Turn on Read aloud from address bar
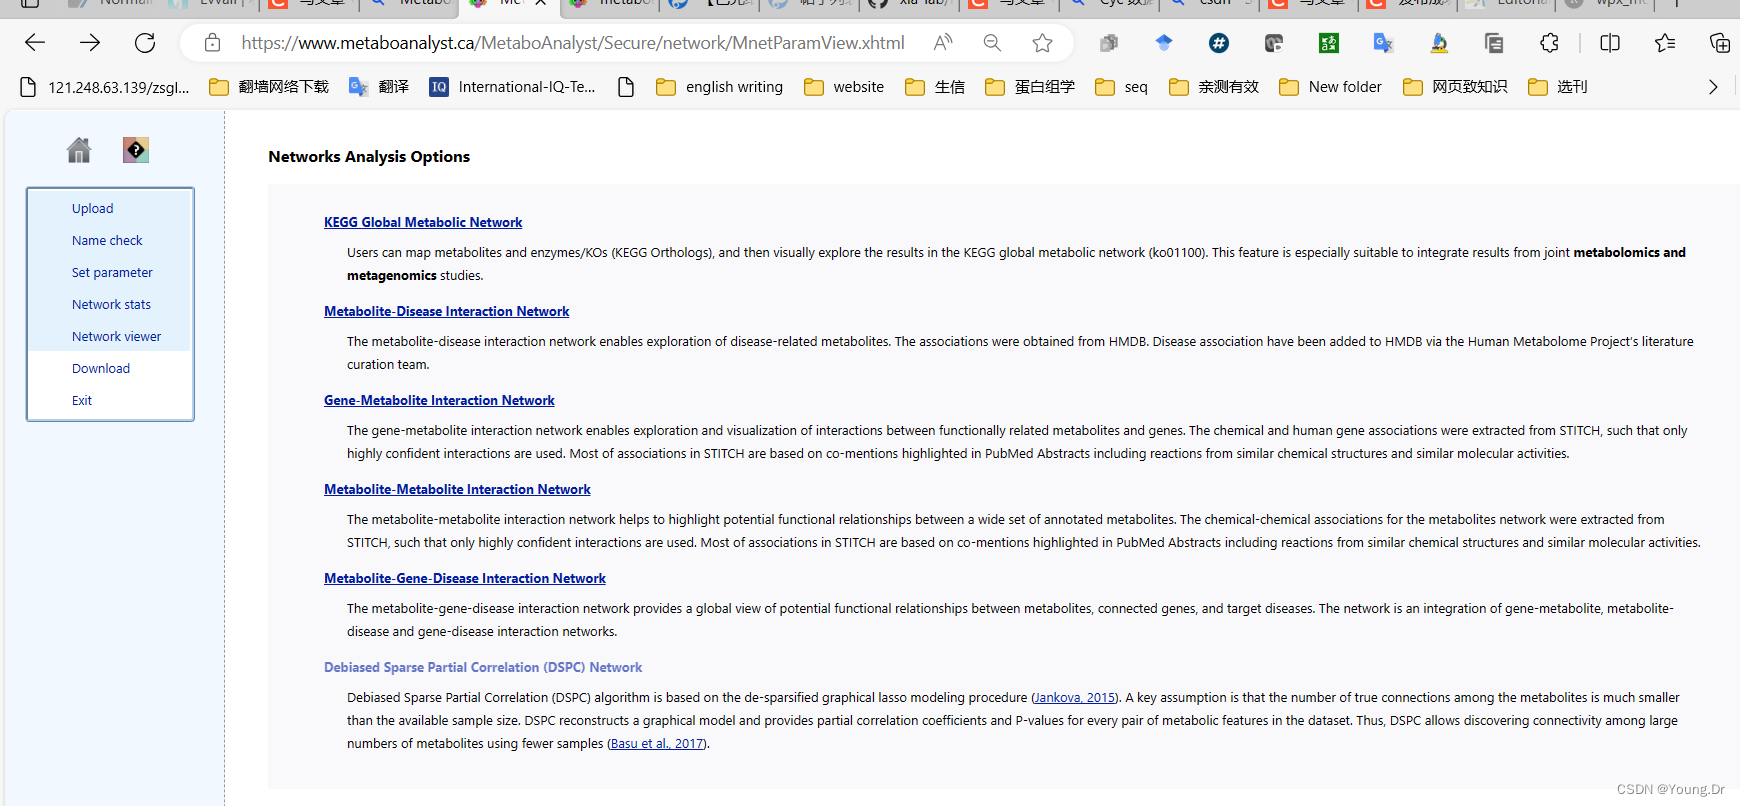 click(x=942, y=43)
